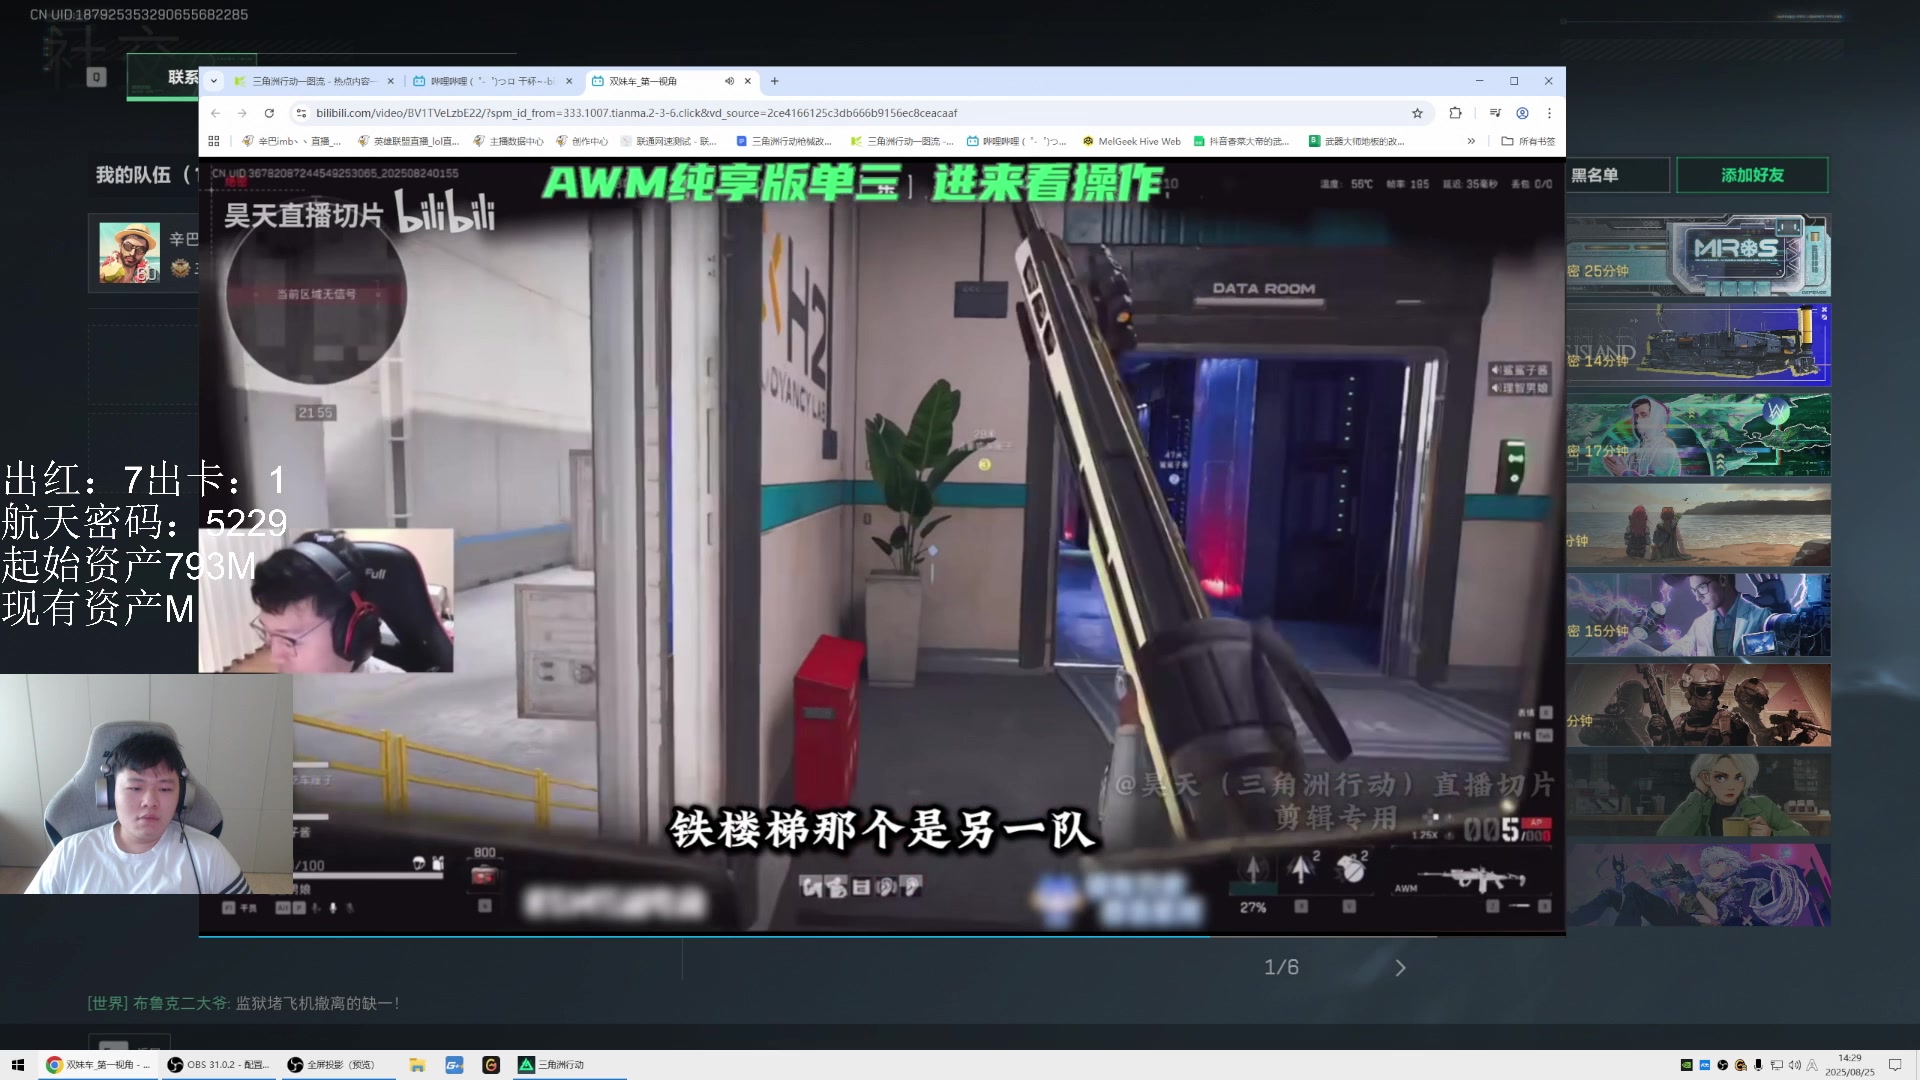1920x1080 pixels.
Task: Mute audio on the 双妹车 tab speaker icon
Action: [x=729, y=81]
